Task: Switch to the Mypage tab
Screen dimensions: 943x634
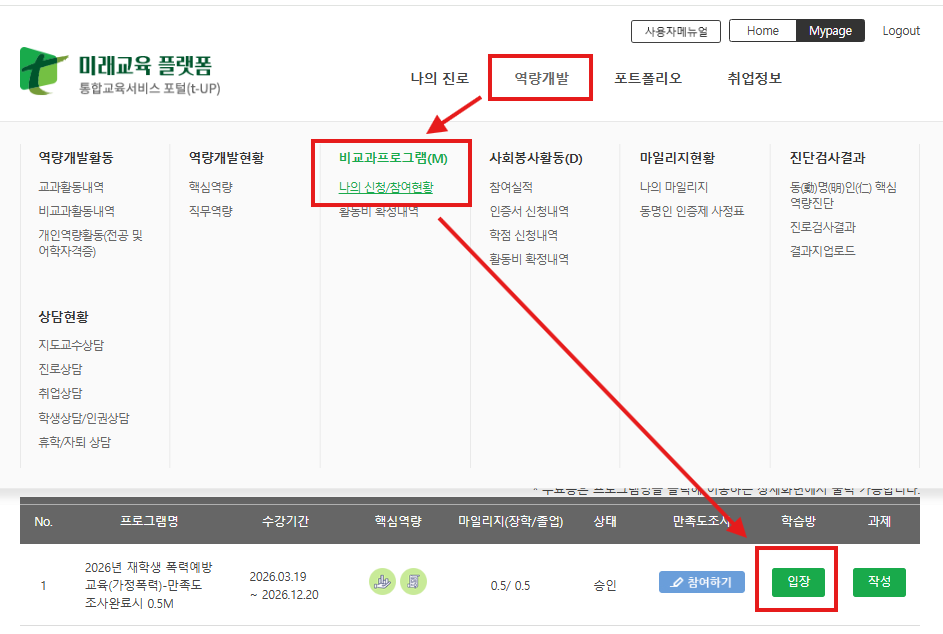Action: [830, 31]
